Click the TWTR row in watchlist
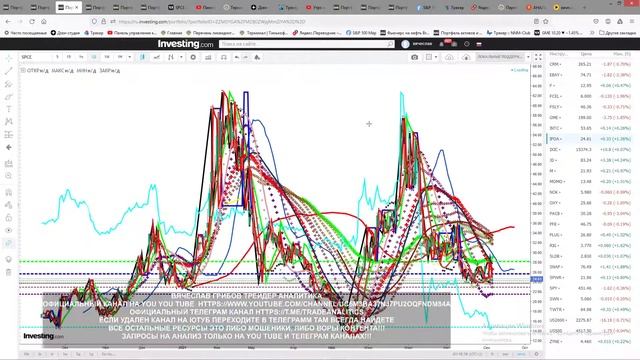The width and height of the screenshot is (640, 360). 590,309
